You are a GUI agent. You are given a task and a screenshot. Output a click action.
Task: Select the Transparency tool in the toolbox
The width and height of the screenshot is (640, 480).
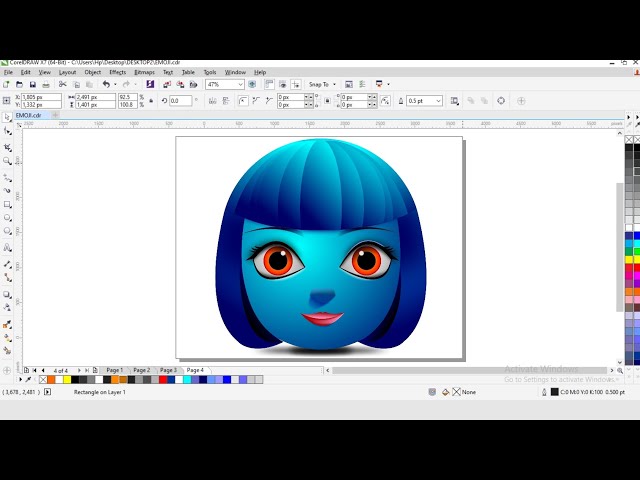pyautogui.click(x=7, y=307)
